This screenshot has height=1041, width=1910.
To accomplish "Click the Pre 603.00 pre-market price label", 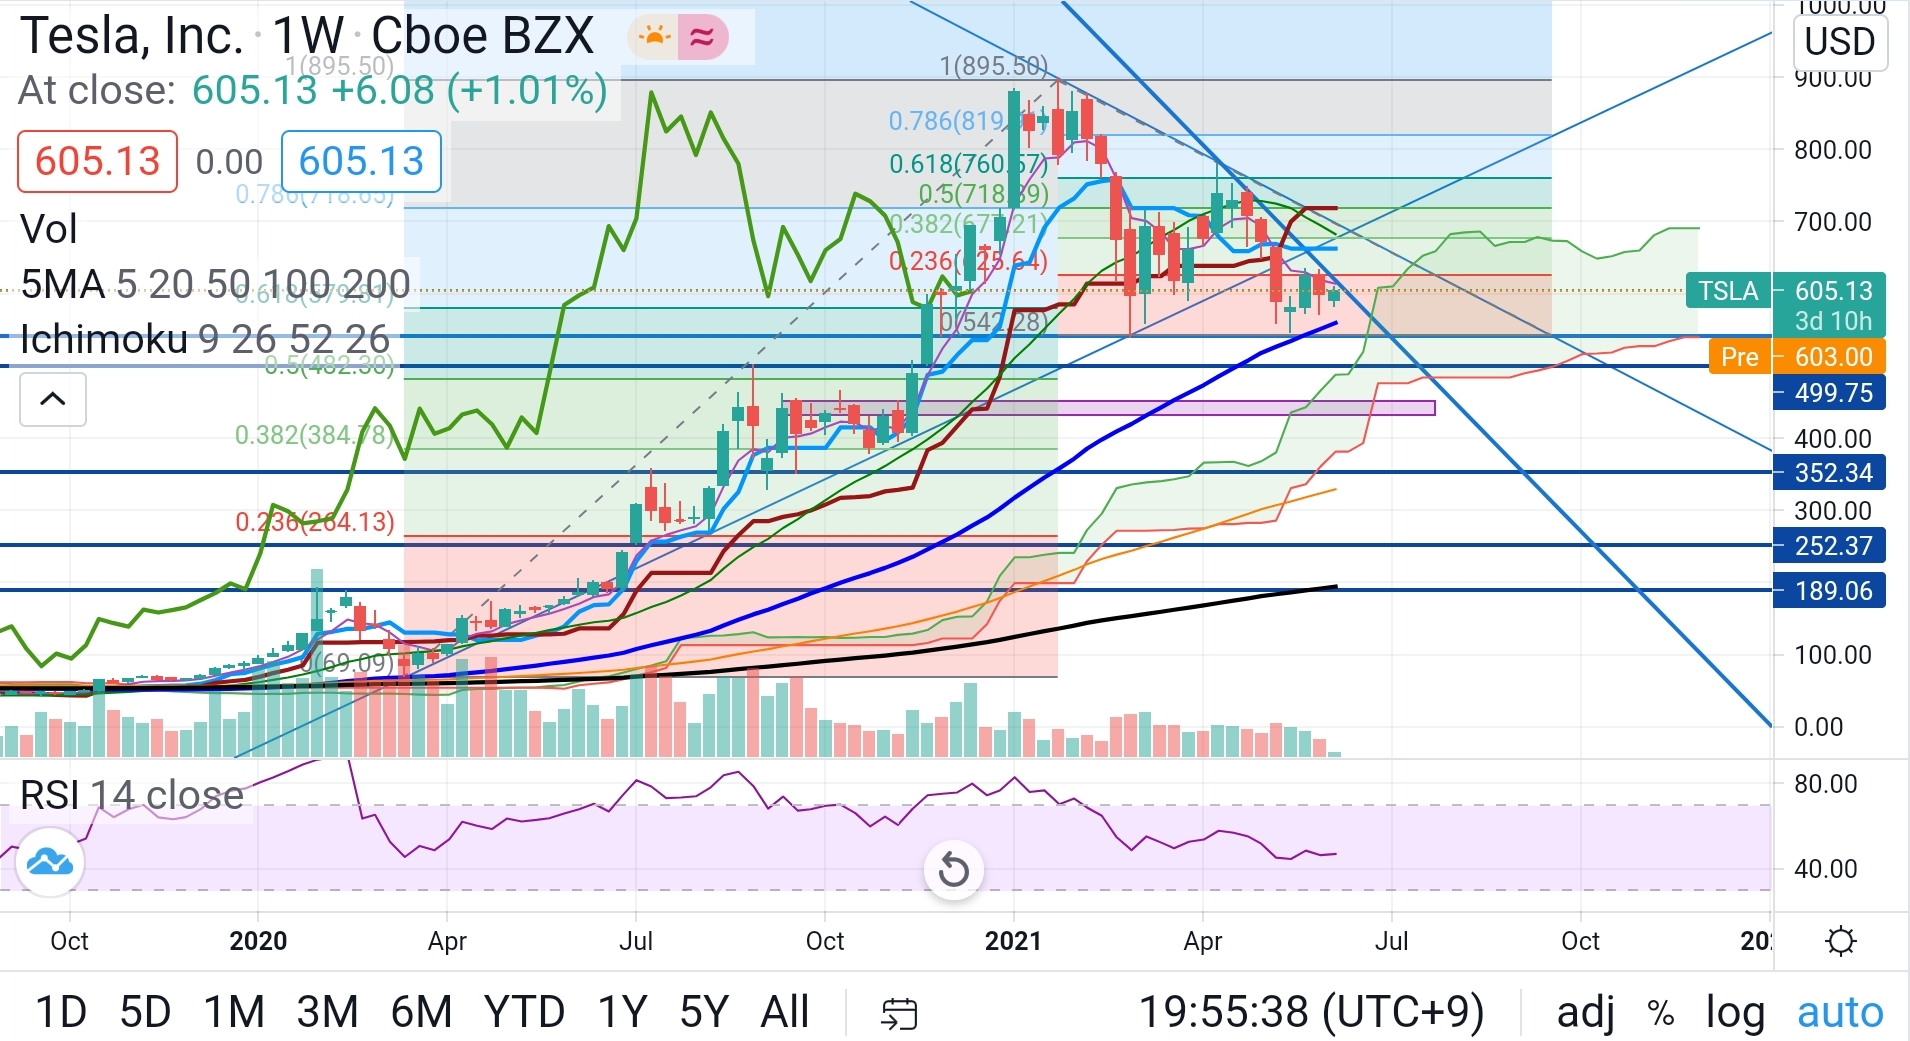I will pos(1798,357).
